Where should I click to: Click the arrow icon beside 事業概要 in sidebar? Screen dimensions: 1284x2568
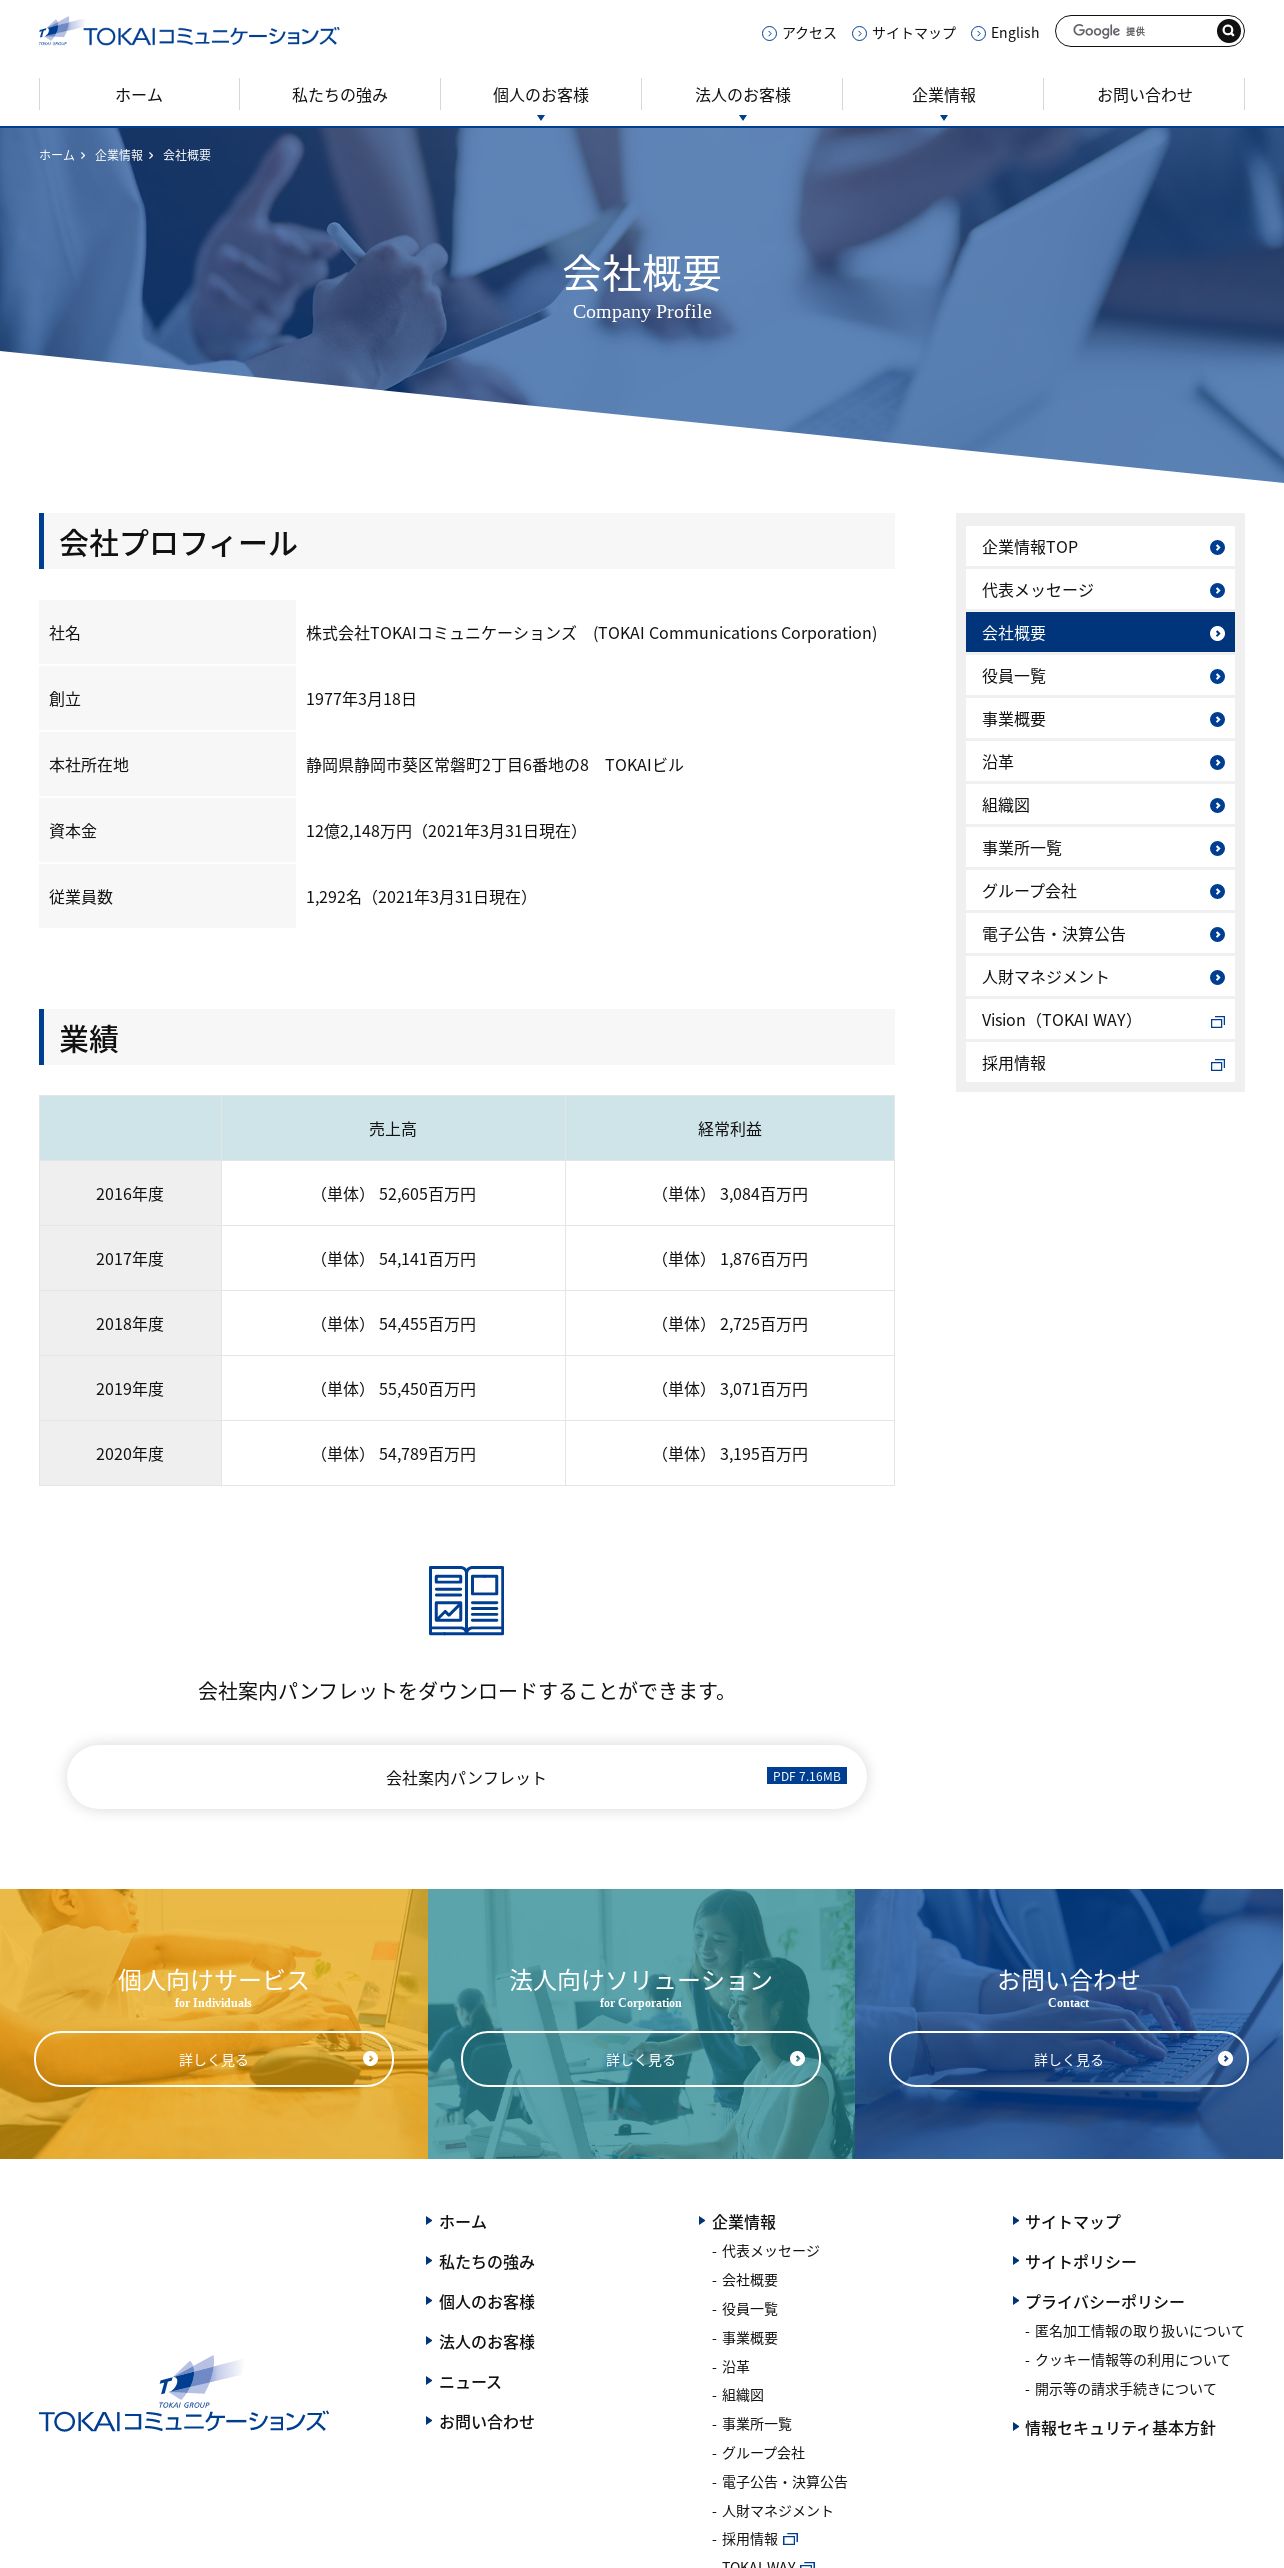(x=1217, y=719)
